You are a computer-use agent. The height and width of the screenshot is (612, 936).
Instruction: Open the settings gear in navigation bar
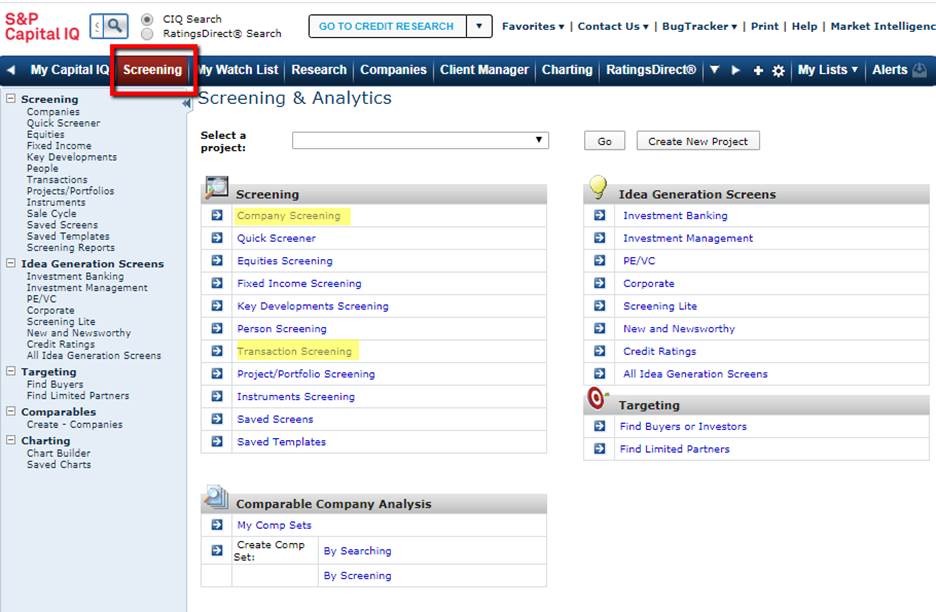pyautogui.click(x=778, y=70)
